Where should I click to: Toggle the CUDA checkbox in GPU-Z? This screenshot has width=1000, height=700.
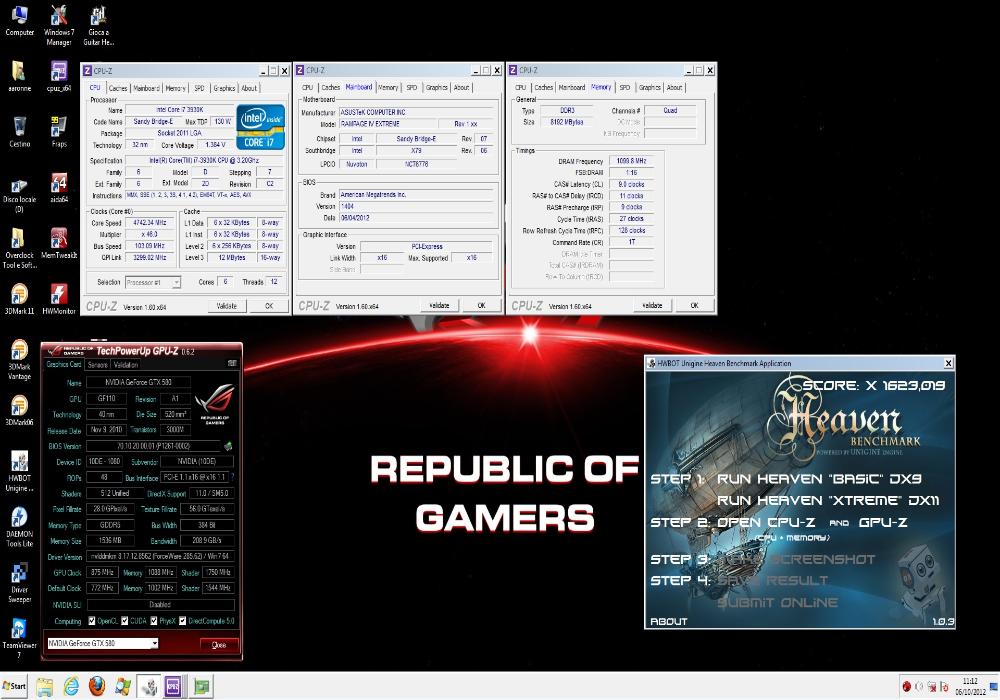125,621
